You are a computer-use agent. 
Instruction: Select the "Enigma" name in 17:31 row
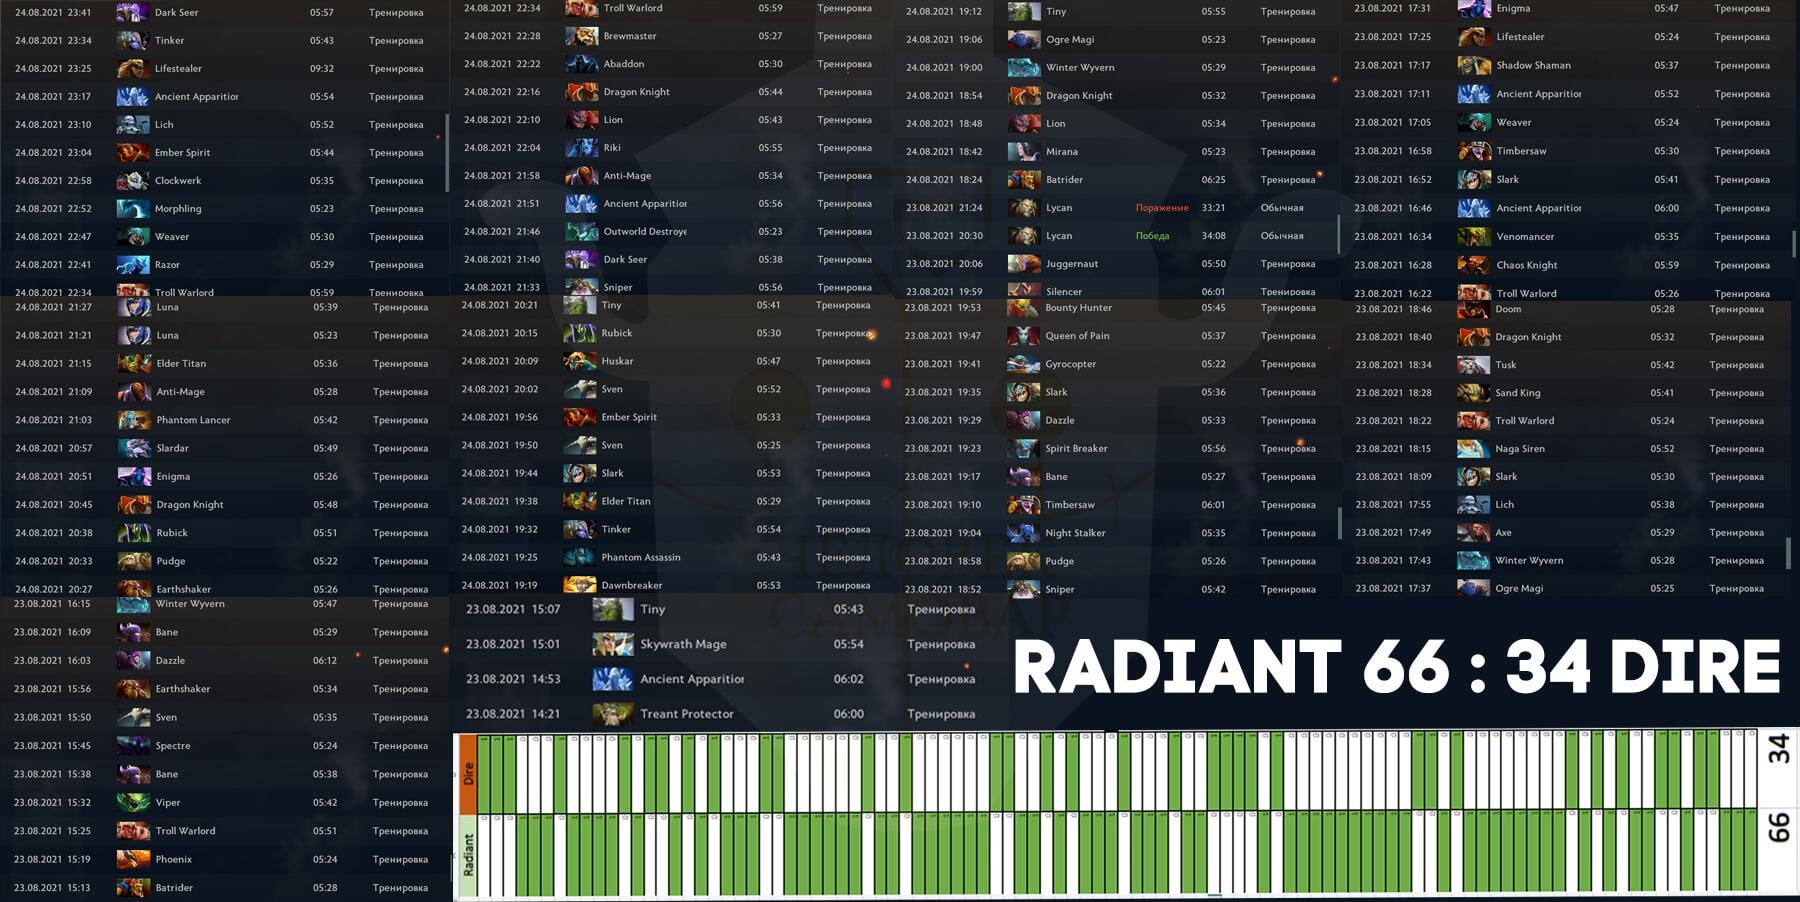coord(1513,8)
